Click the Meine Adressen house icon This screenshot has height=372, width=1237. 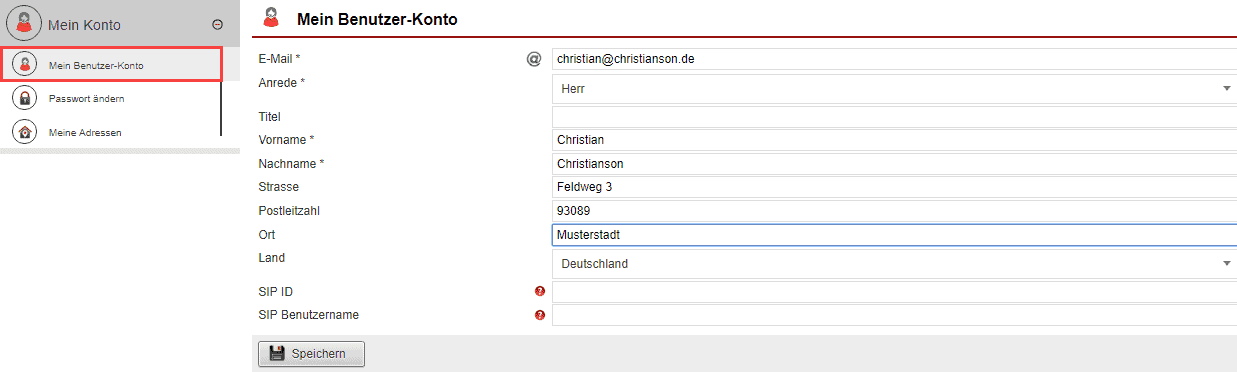coord(25,132)
